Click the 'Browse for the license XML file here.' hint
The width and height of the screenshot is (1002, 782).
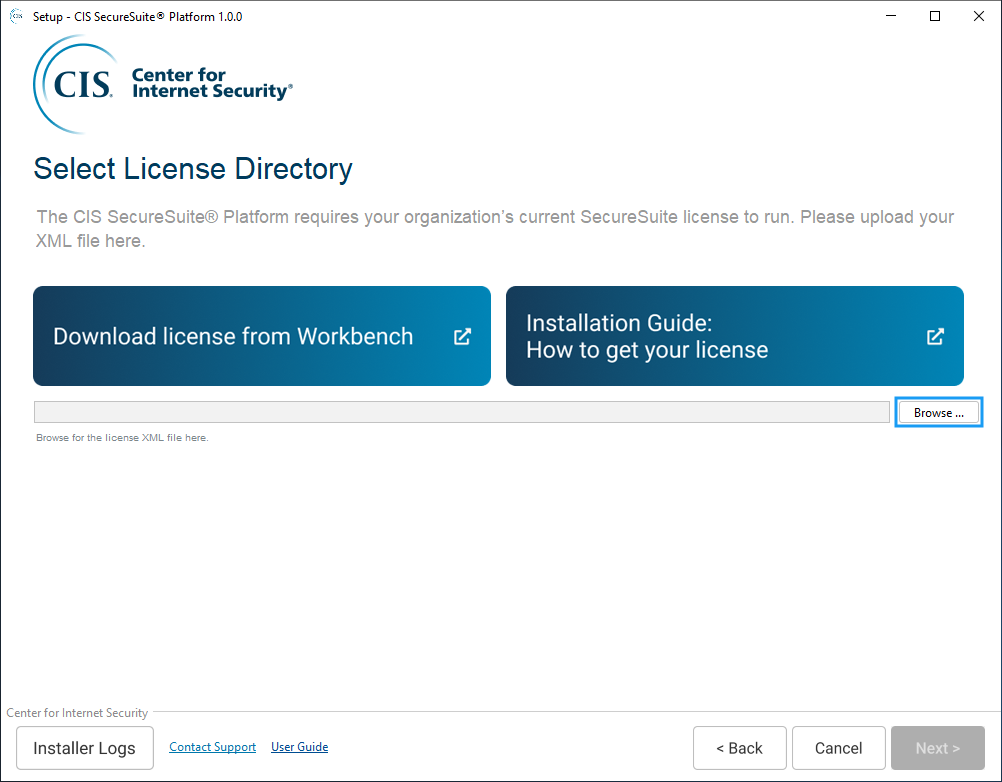tap(122, 438)
